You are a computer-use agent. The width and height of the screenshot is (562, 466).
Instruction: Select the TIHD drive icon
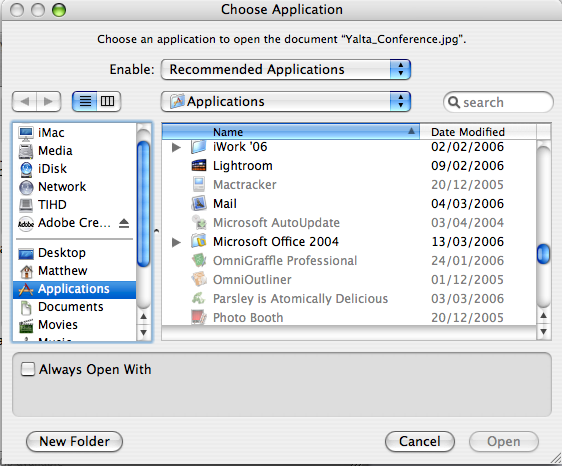point(26,205)
